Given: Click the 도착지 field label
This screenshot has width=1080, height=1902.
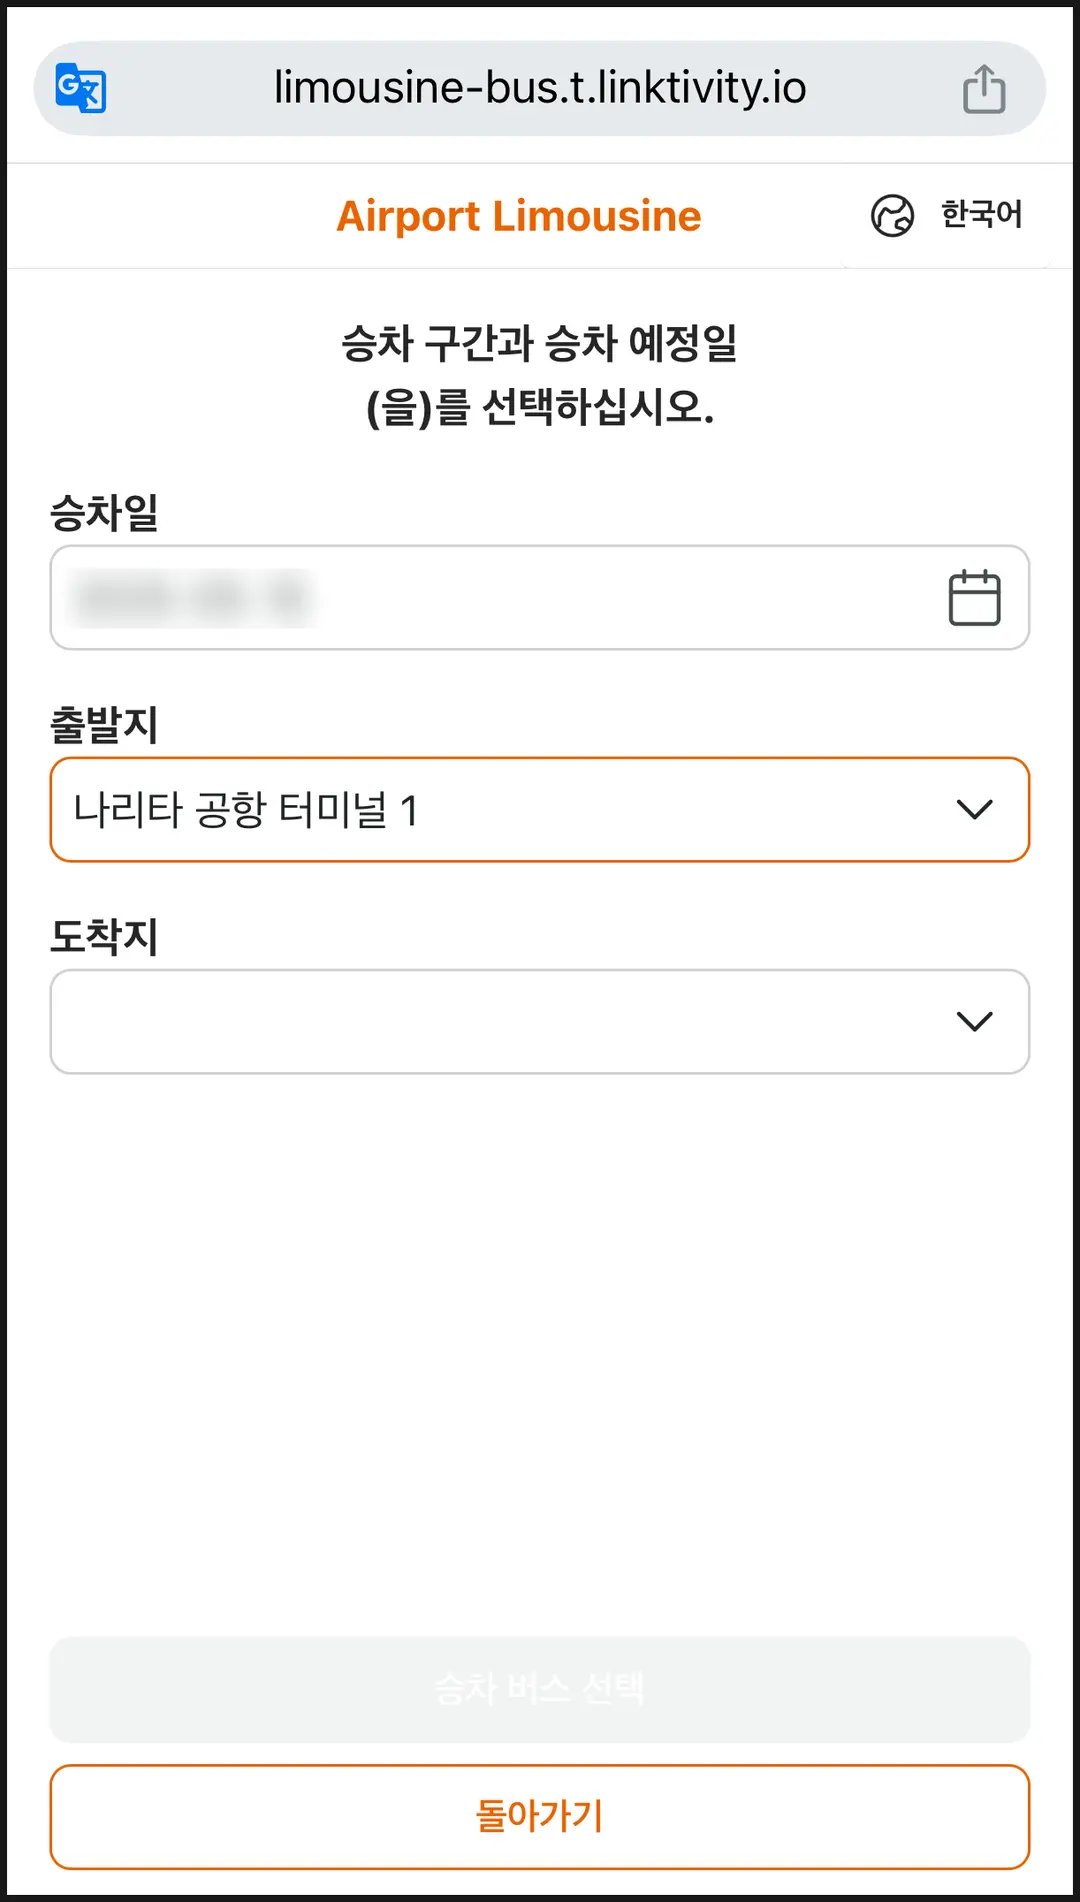Looking at the screenshot, I should coord(104,936).
